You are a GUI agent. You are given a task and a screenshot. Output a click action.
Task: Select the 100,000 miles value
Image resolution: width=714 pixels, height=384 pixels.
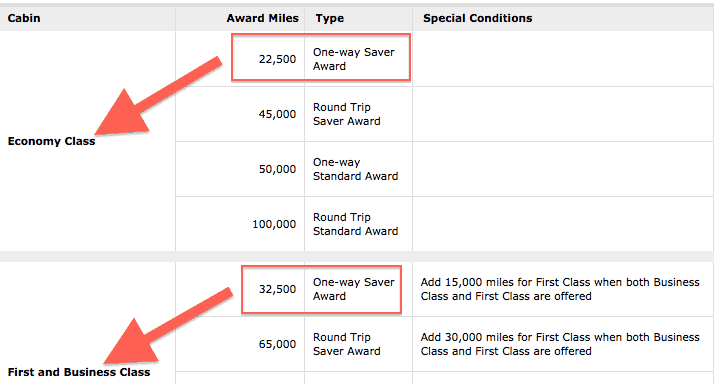pyautogui.click(x=274, y=224)
